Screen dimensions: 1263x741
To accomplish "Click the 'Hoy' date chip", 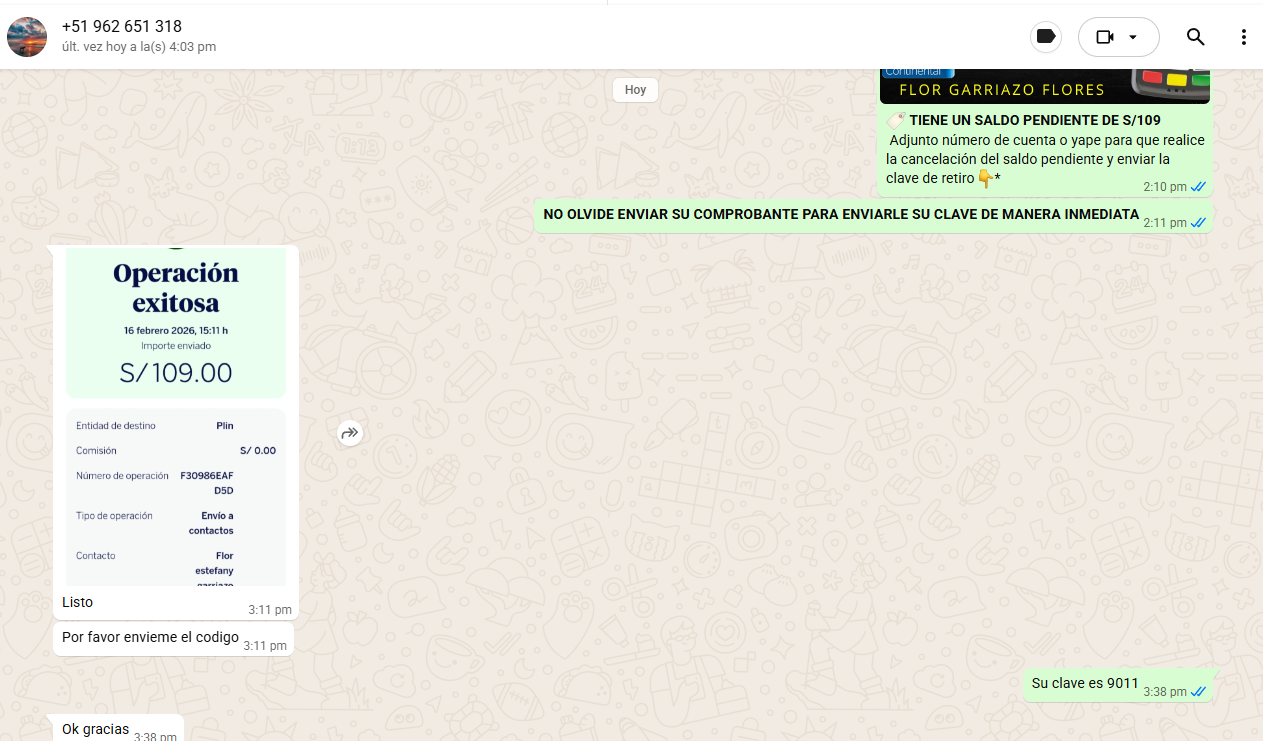I will point(635,90).
